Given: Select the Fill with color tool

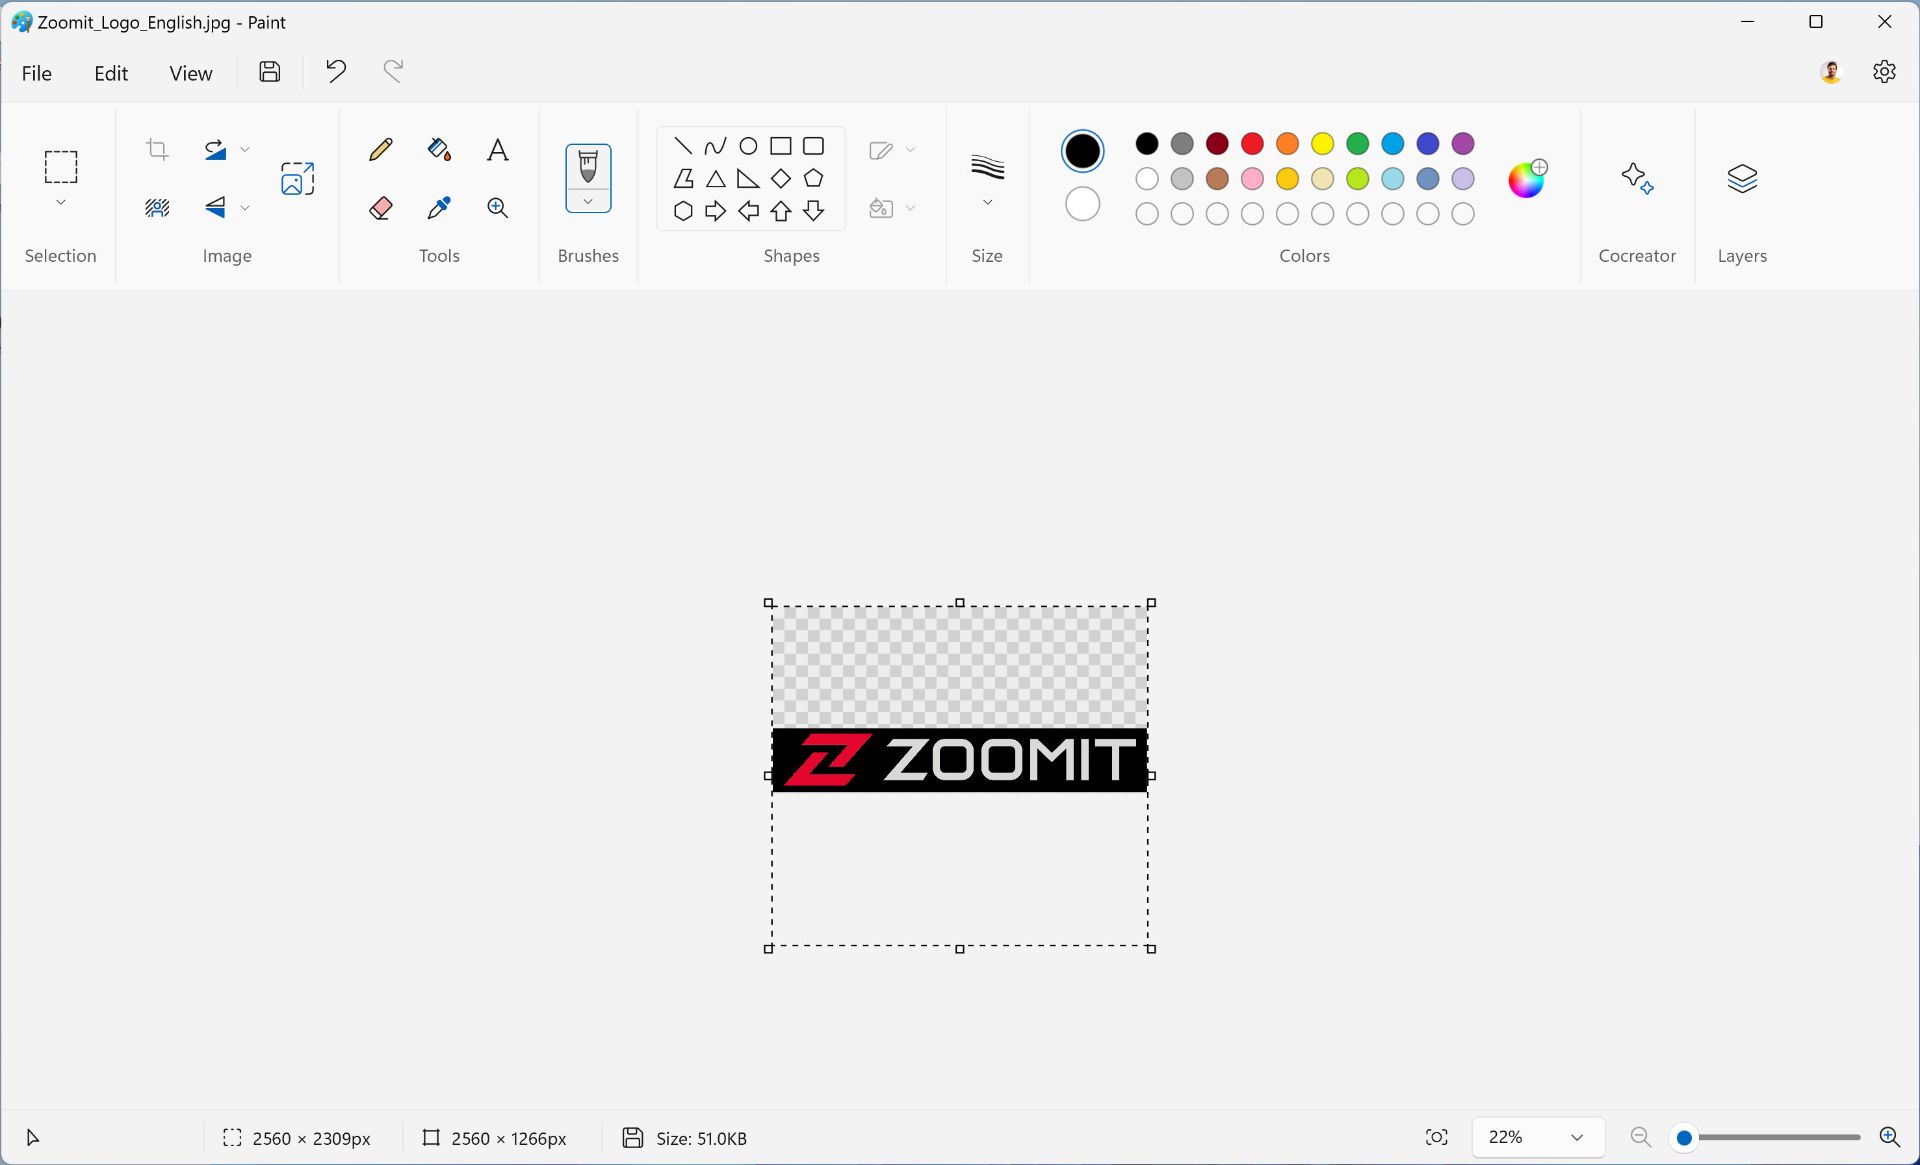Looking at the screenshot, I should click(438, 149).
